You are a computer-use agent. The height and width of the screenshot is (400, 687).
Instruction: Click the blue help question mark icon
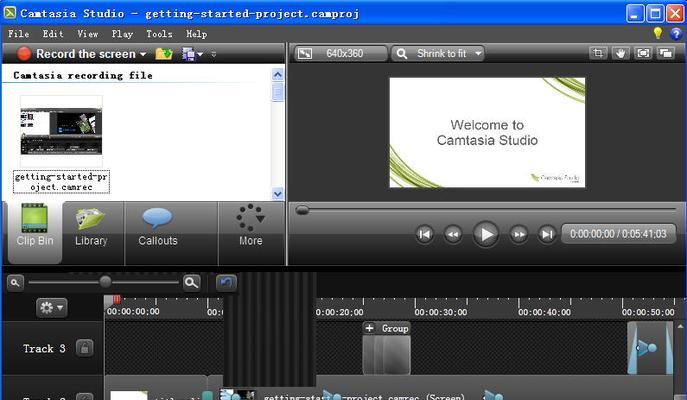click(676, 33)
